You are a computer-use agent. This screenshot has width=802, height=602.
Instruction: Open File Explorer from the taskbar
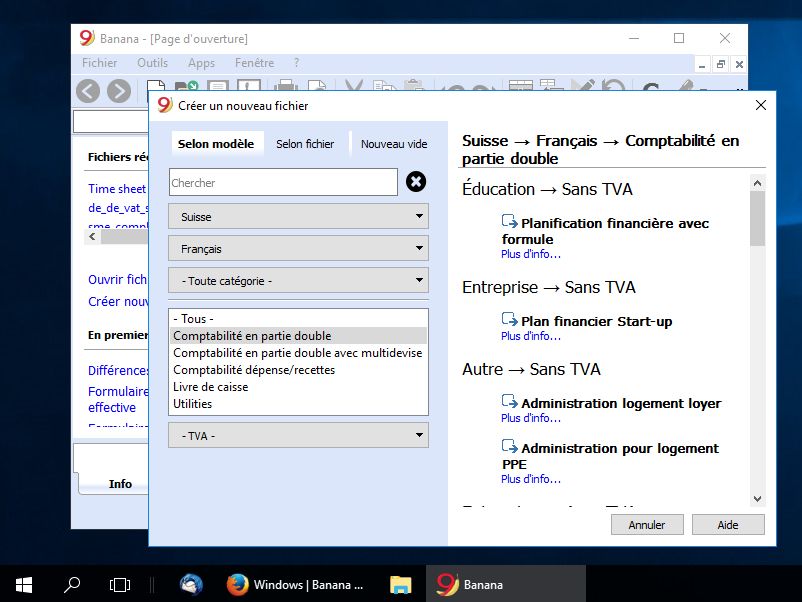point(400,585)
